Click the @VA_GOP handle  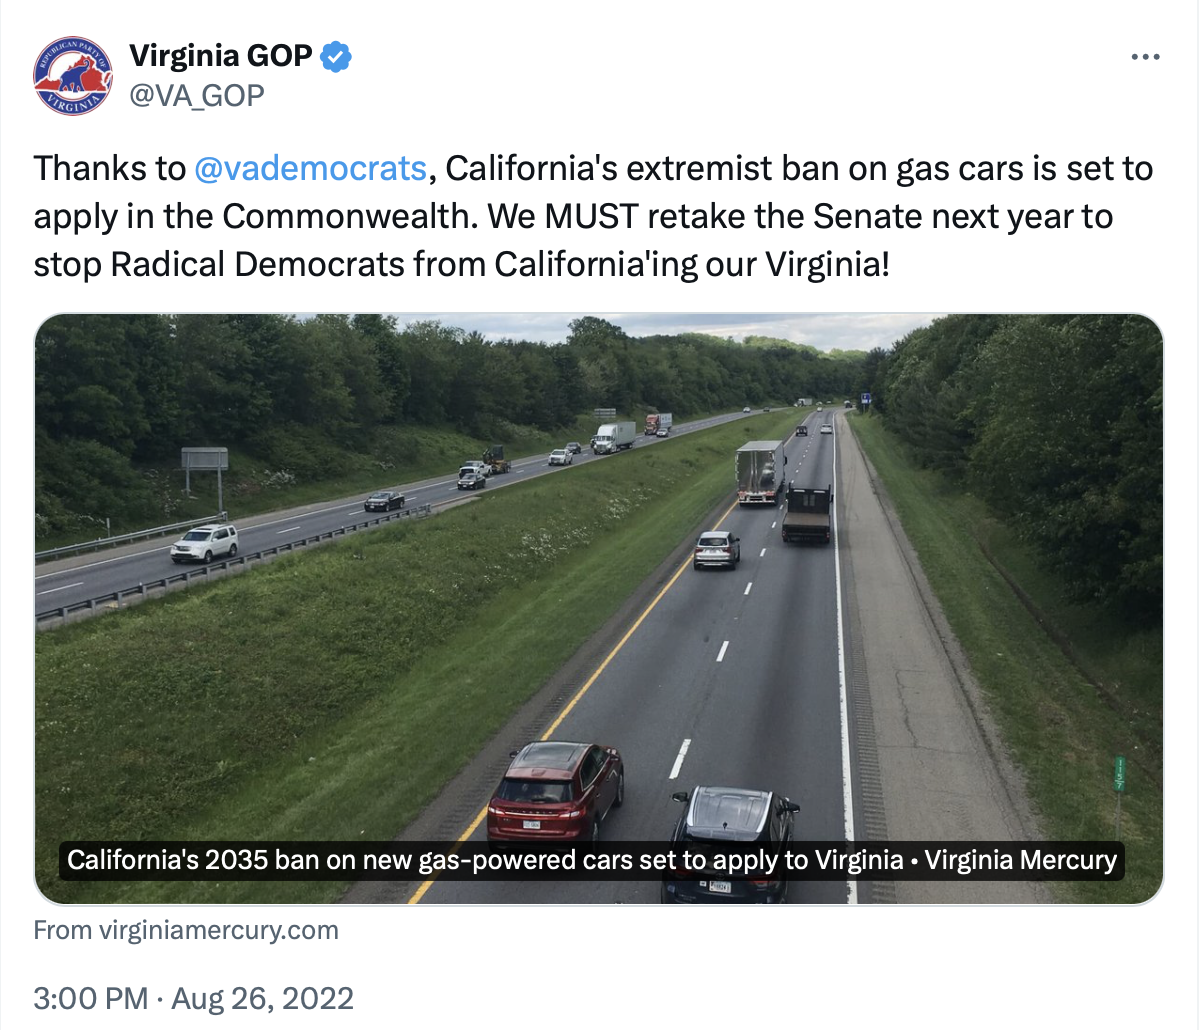[196, 95]
